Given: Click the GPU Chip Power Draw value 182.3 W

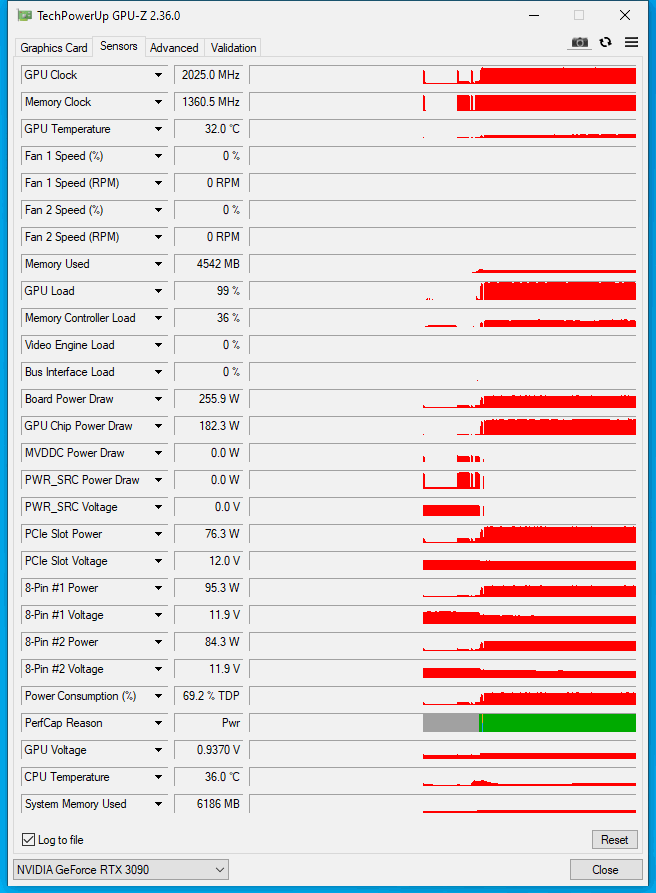Looking at the screenshot, I should (209, 426).
